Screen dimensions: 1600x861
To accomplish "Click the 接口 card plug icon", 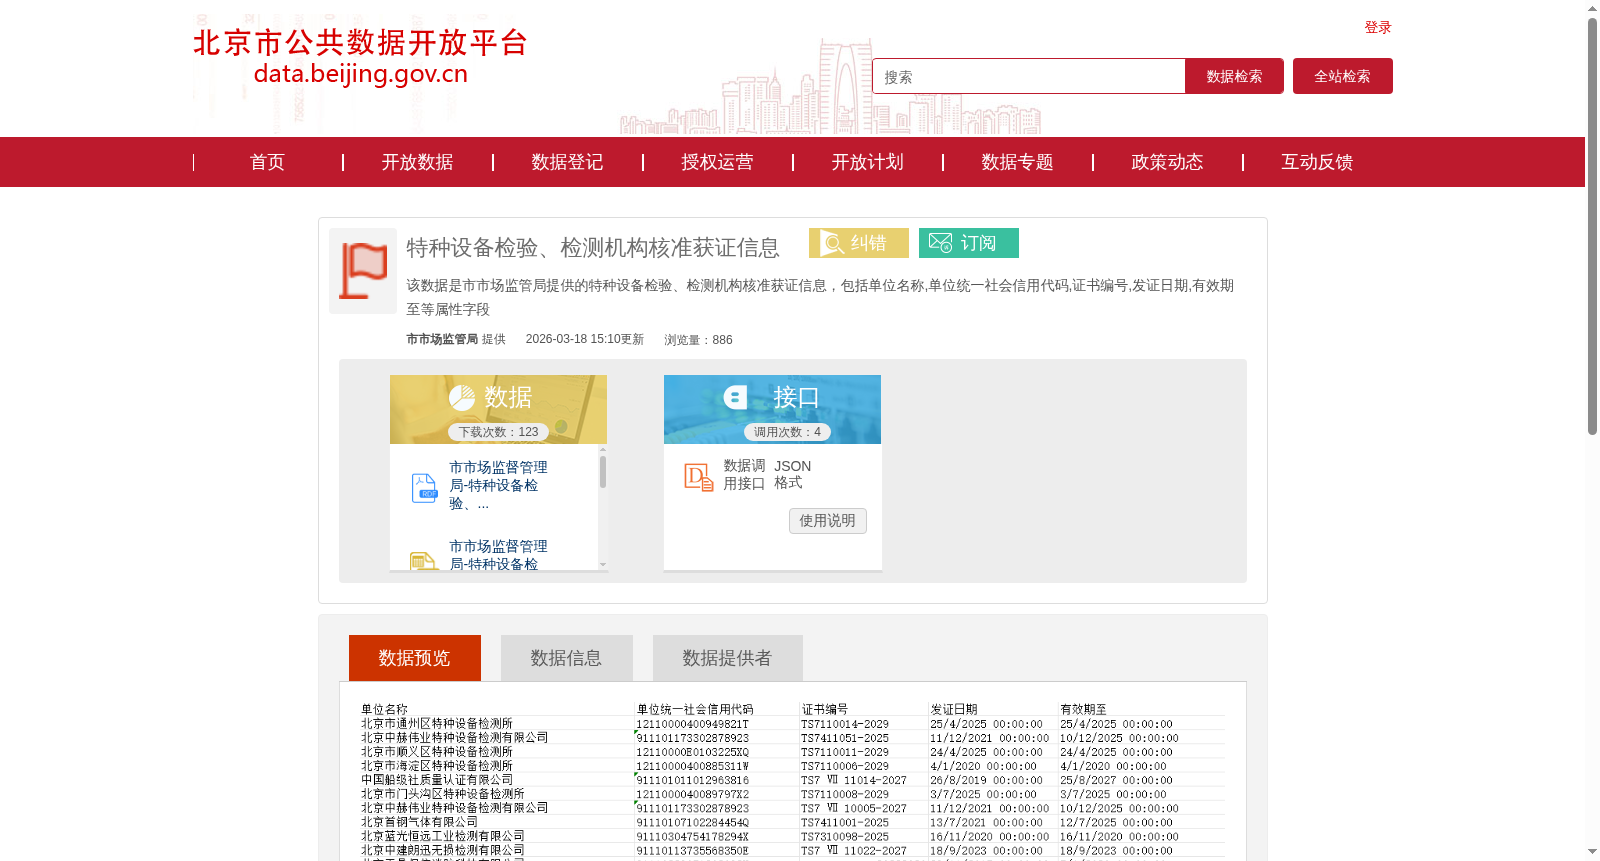I will click(x=735, y=397).
